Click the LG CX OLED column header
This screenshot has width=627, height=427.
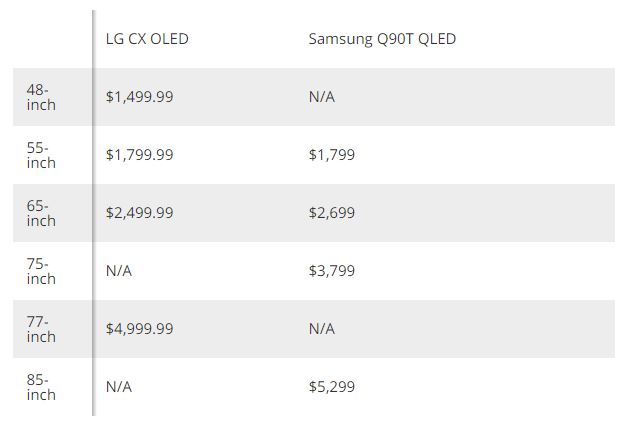[x=147, y=40]
